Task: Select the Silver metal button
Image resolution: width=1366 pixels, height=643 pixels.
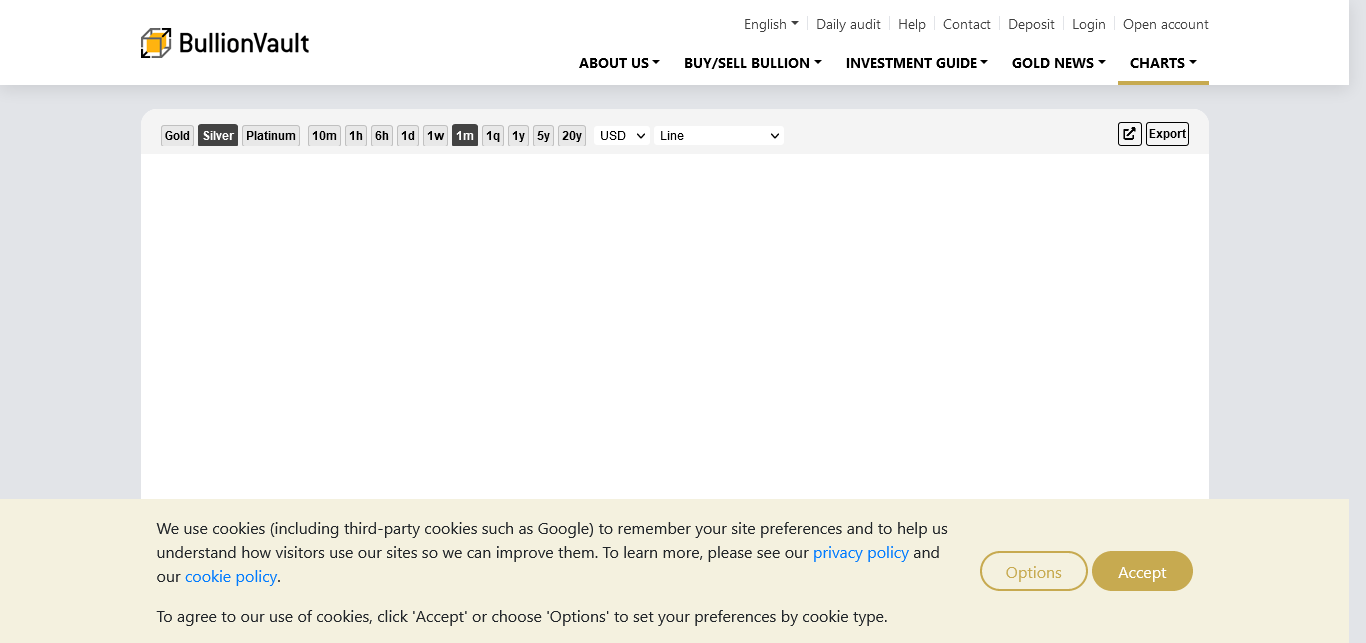Action: 218,136
